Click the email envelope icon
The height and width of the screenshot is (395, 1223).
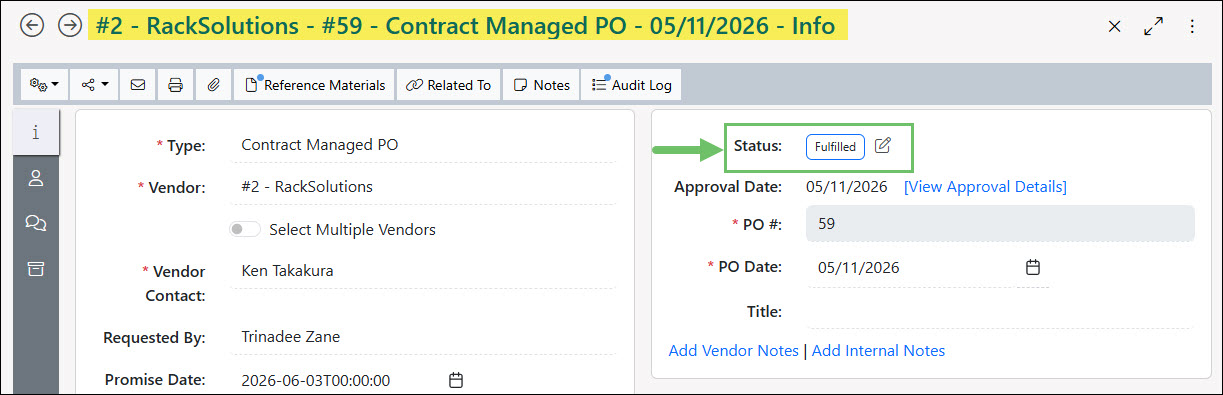138,85
